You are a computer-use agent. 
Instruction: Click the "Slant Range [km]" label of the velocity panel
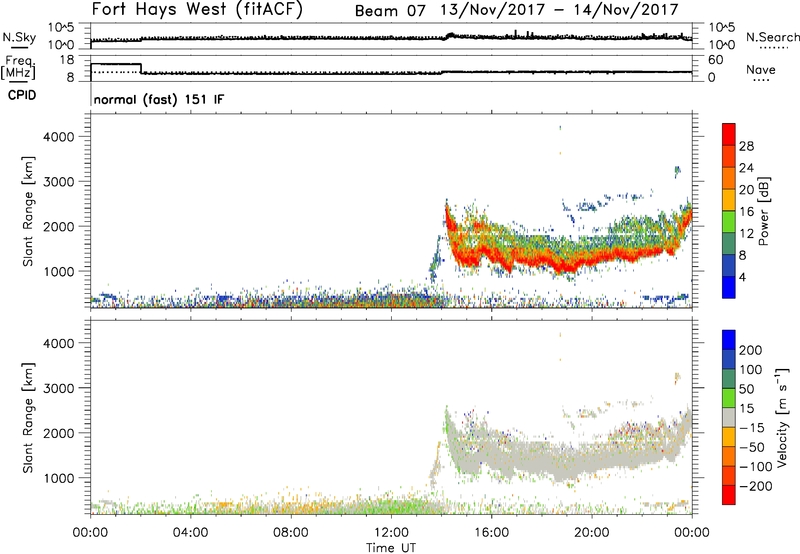pyautogui.click(x=28, y=418)
